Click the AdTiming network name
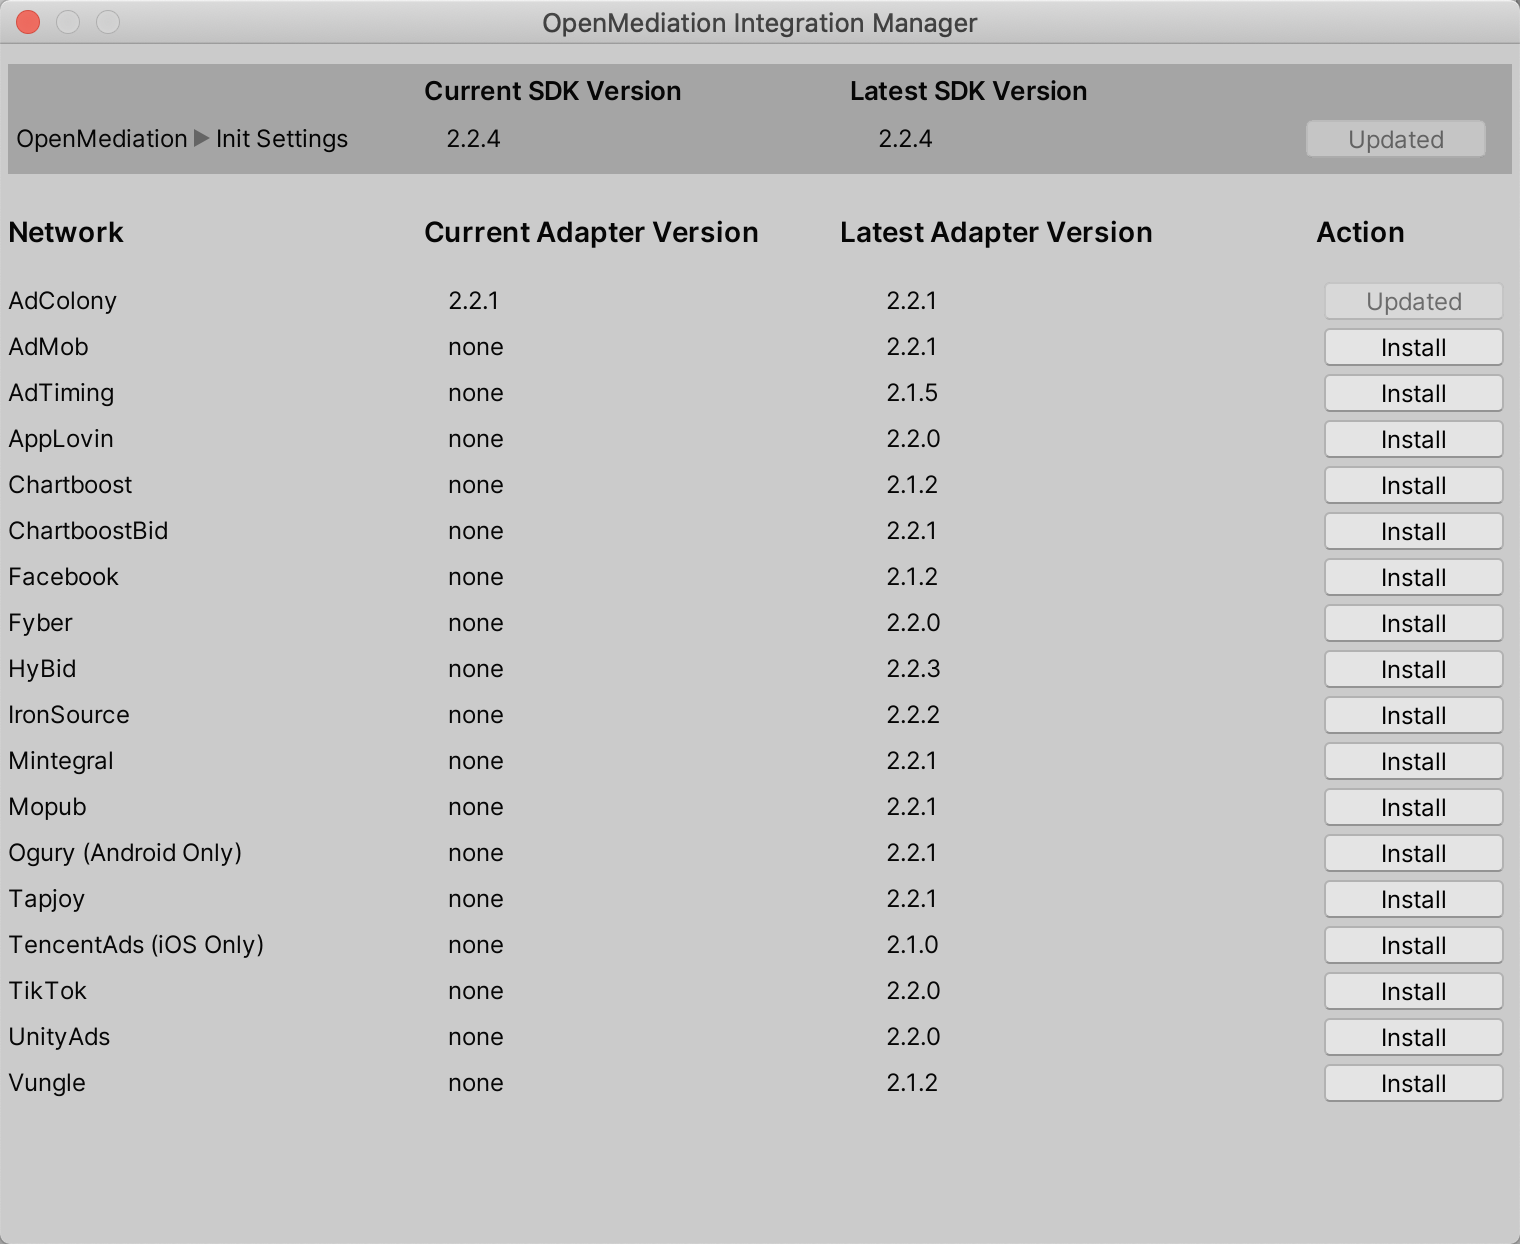This screenshot has width=1520, height=1244. pyautogui.click(x=61, y=393)
